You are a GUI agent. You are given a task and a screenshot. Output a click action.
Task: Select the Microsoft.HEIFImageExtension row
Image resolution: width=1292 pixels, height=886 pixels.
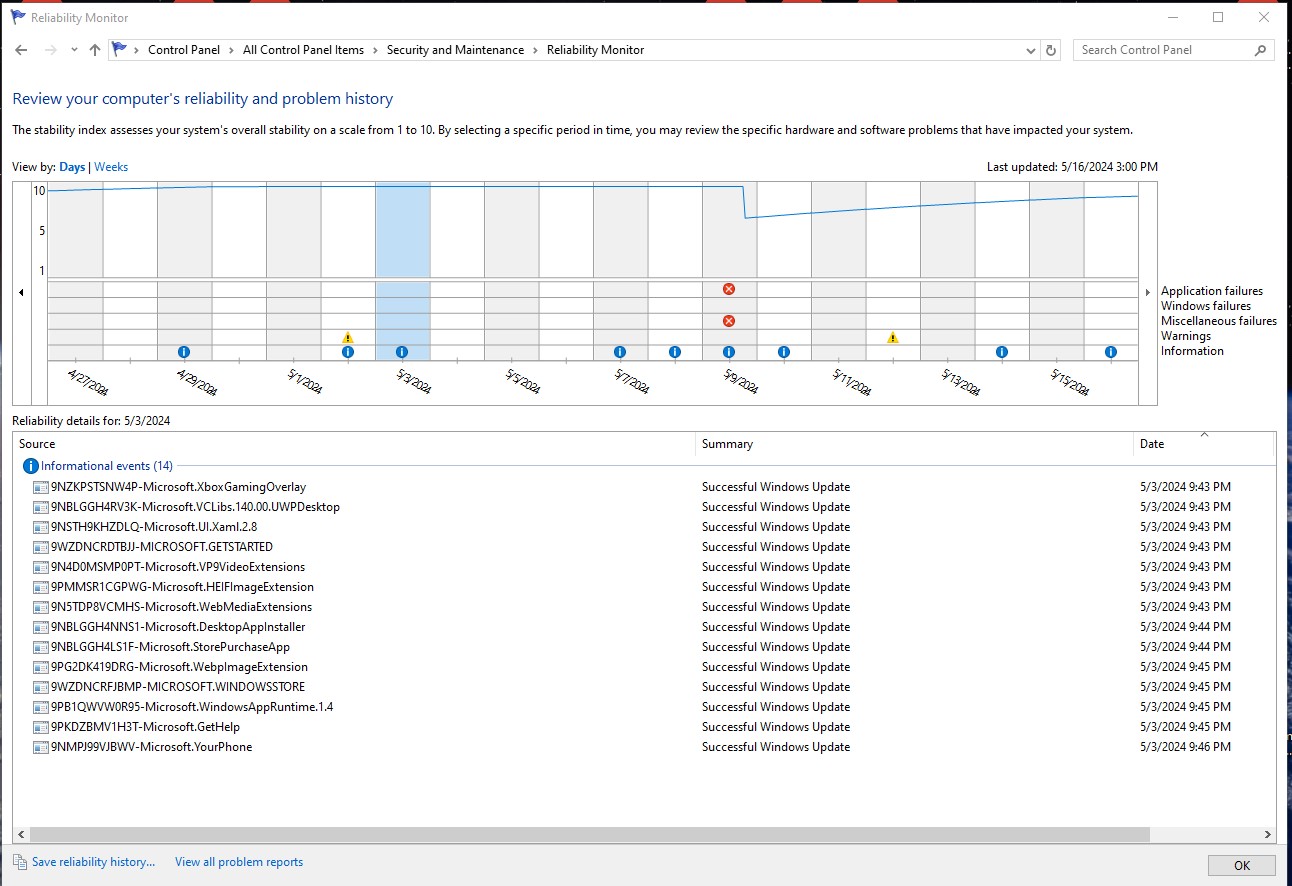tap(644, 587)
